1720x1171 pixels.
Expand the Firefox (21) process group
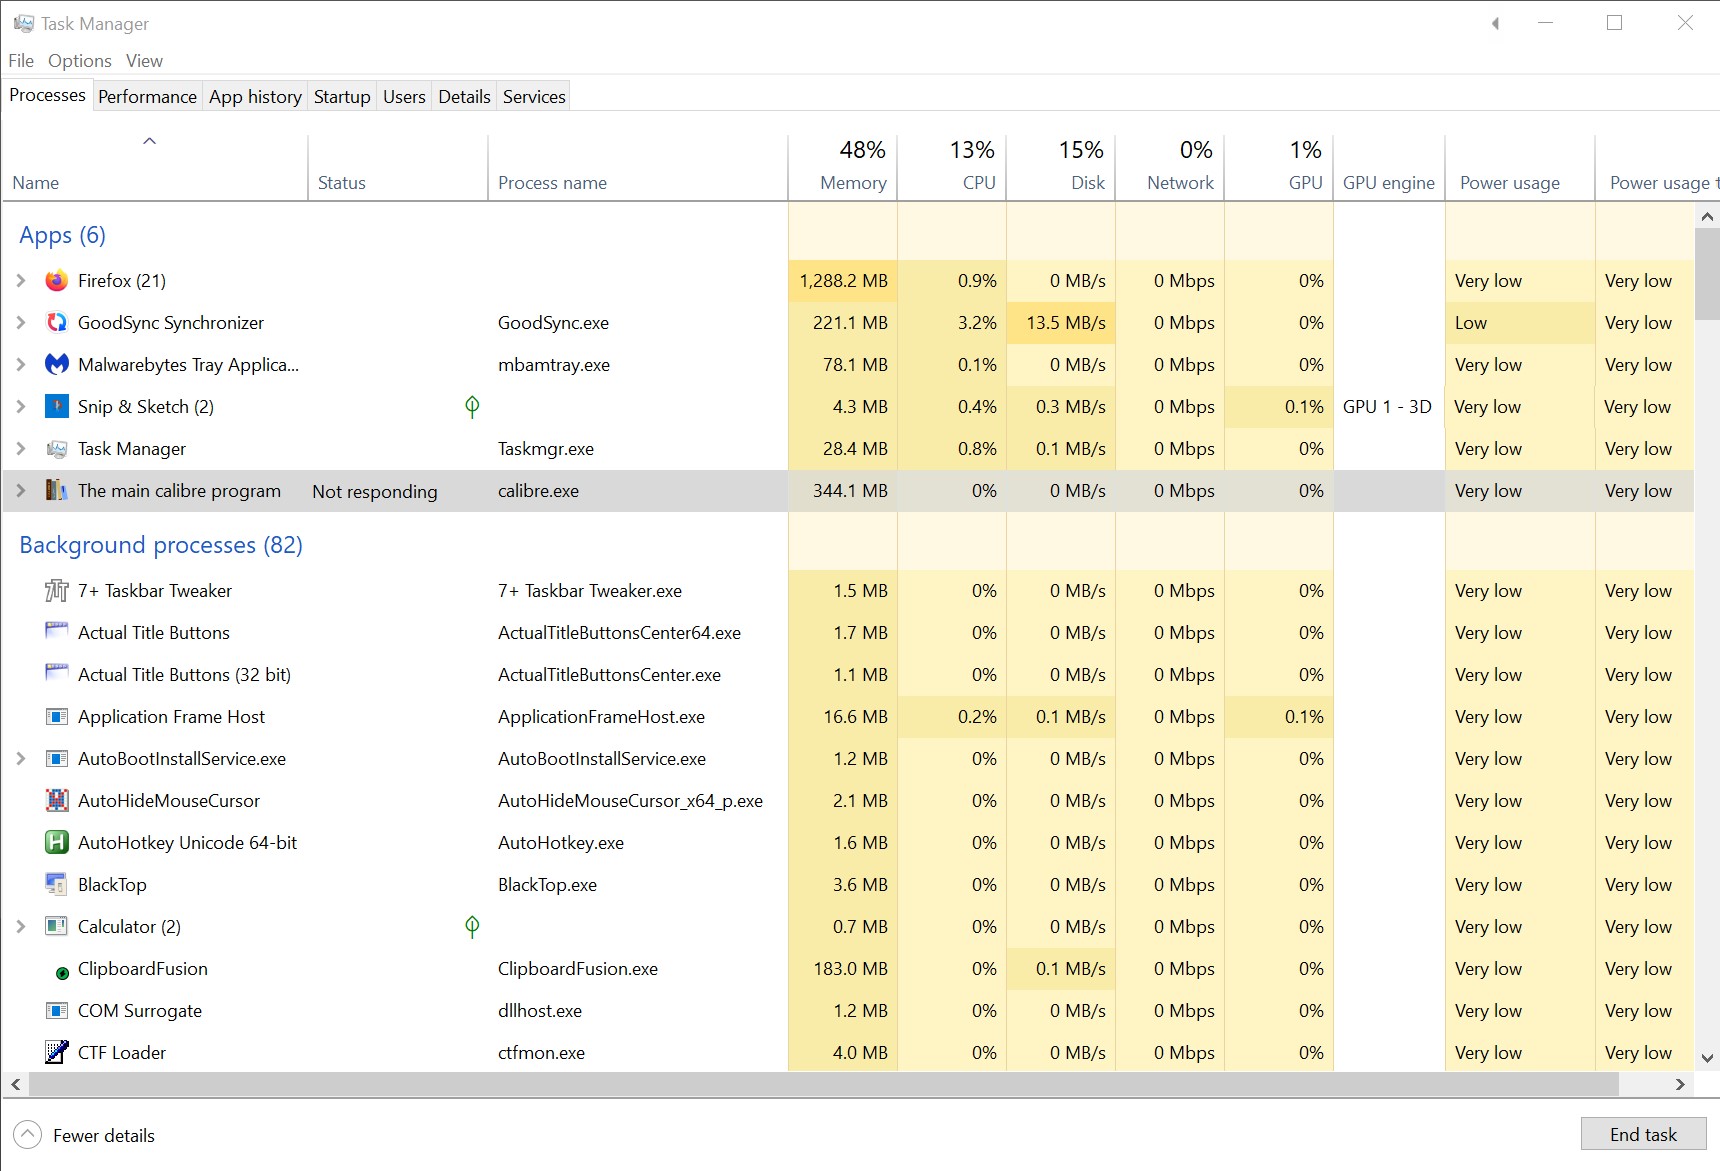[21, 281]
